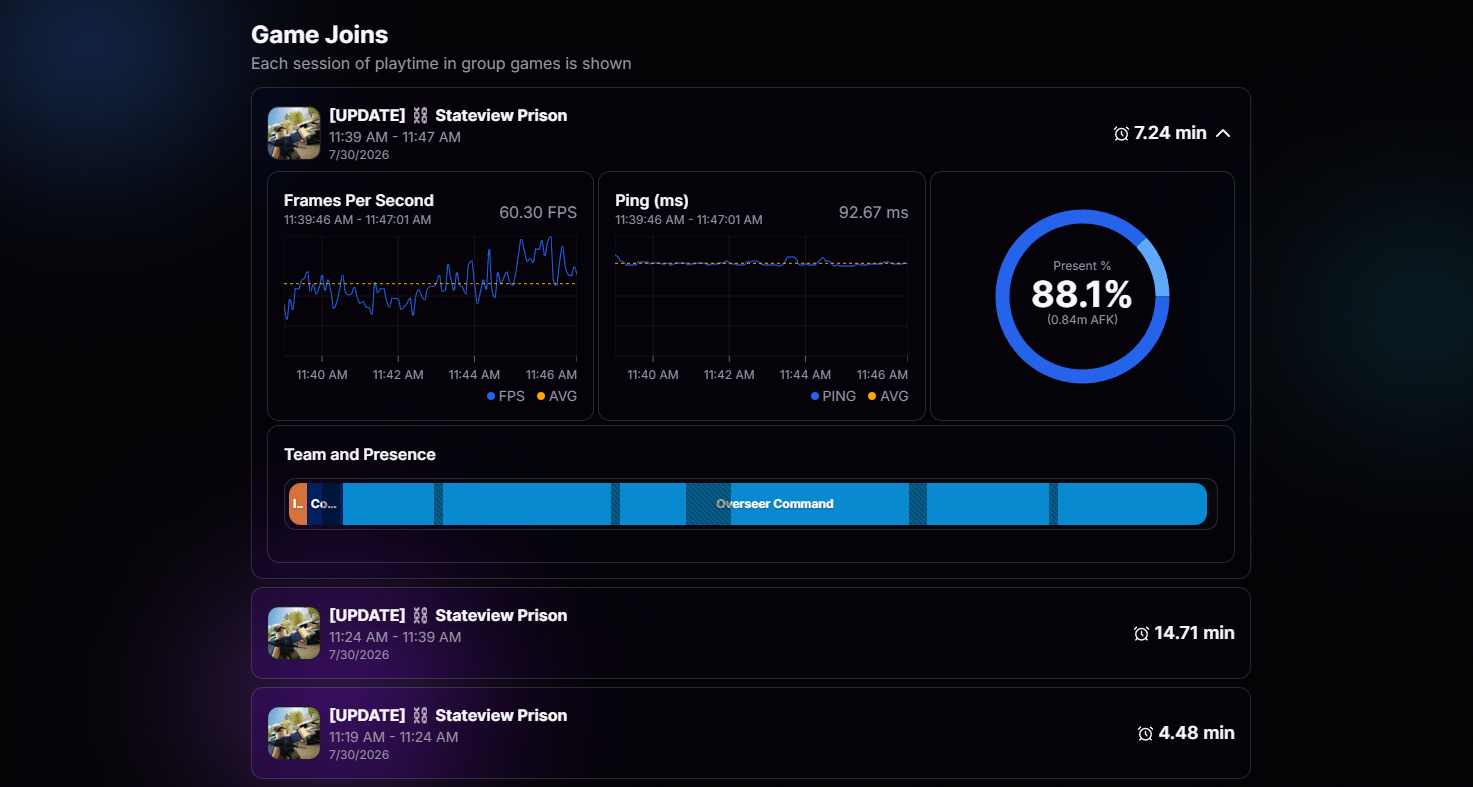
Task: Toggle AVG legend in Frames Per Second chart
Action: pos(557,396)
